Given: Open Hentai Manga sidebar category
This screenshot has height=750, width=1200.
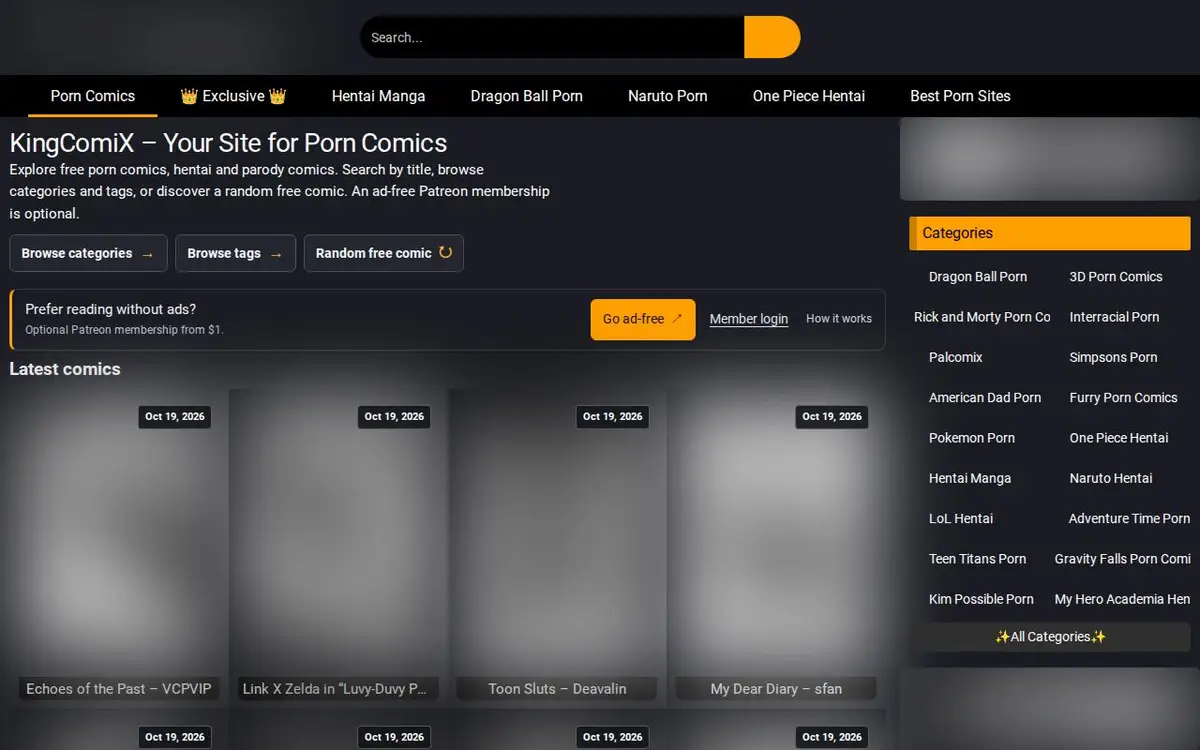Looking at the screenshot, I should click(970, 478).
